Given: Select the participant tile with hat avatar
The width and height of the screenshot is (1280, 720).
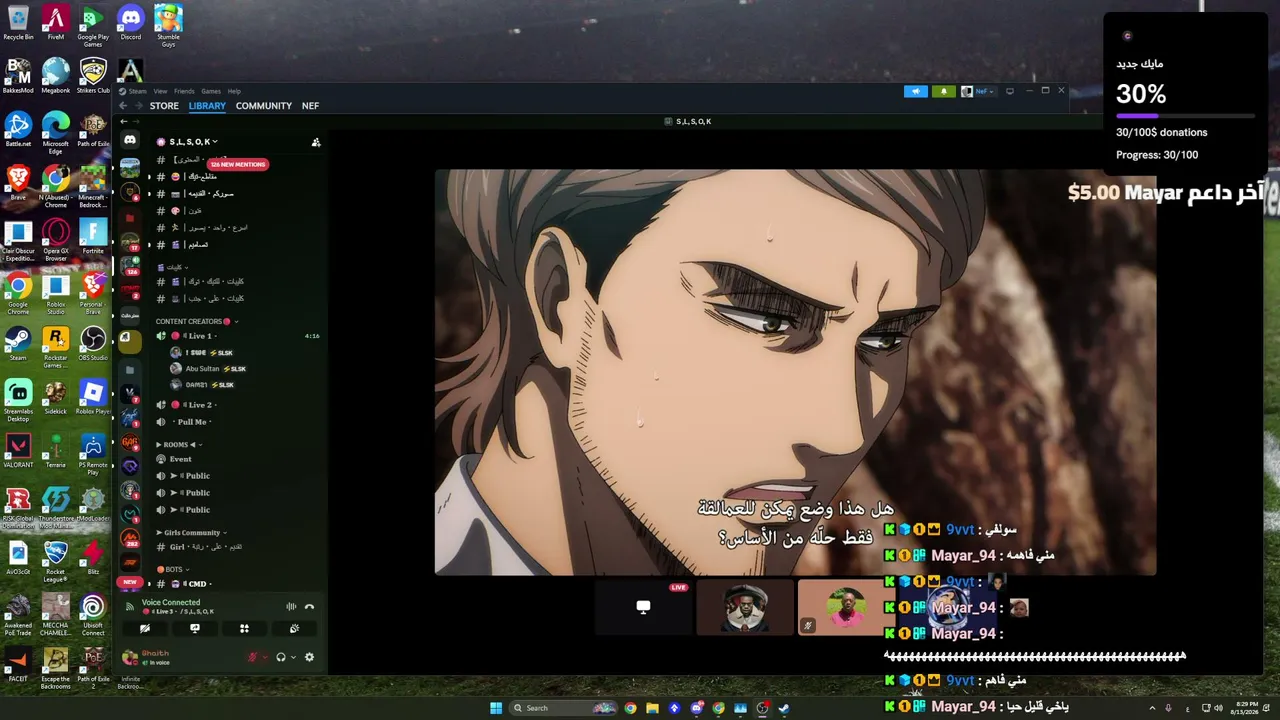Looking at the screenshot, I should [x=745, y=607].
